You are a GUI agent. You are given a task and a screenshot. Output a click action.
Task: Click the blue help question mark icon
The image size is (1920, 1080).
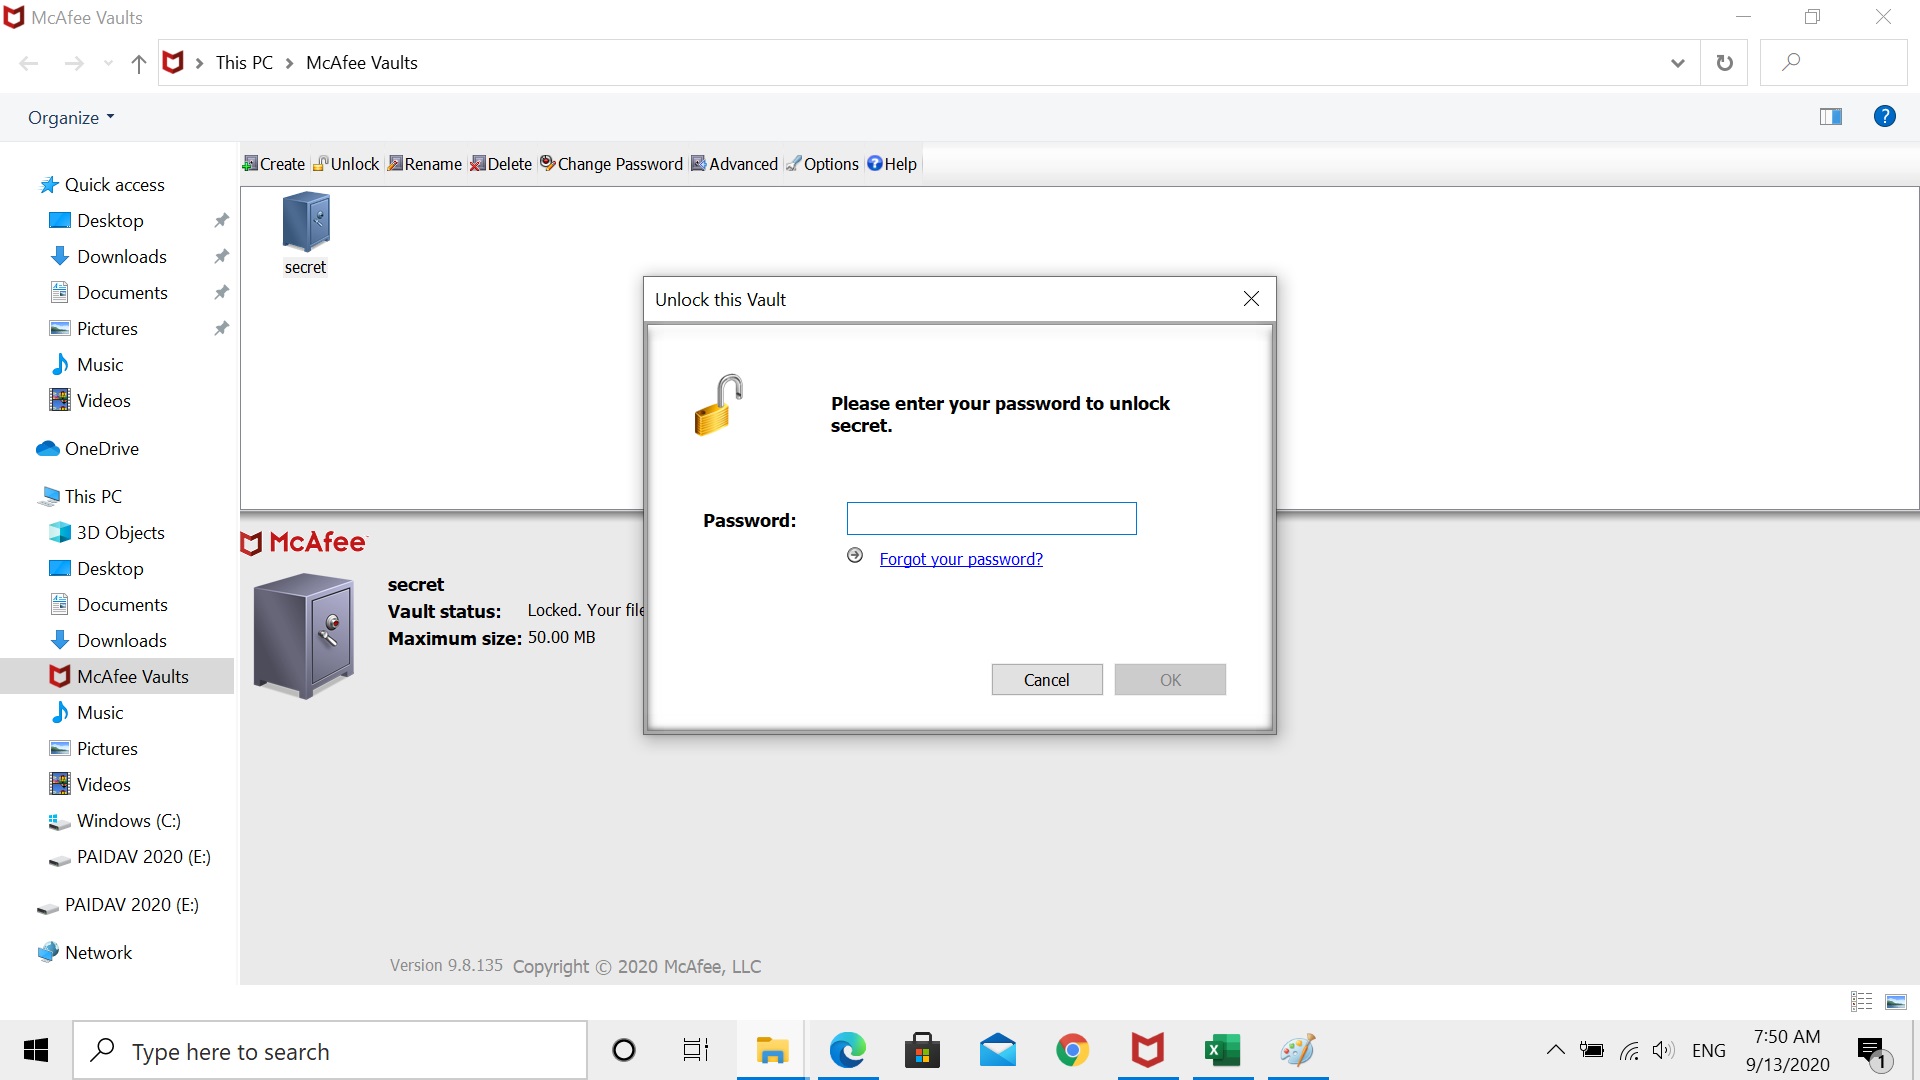pyautogui.click(x=1885, y=117)
